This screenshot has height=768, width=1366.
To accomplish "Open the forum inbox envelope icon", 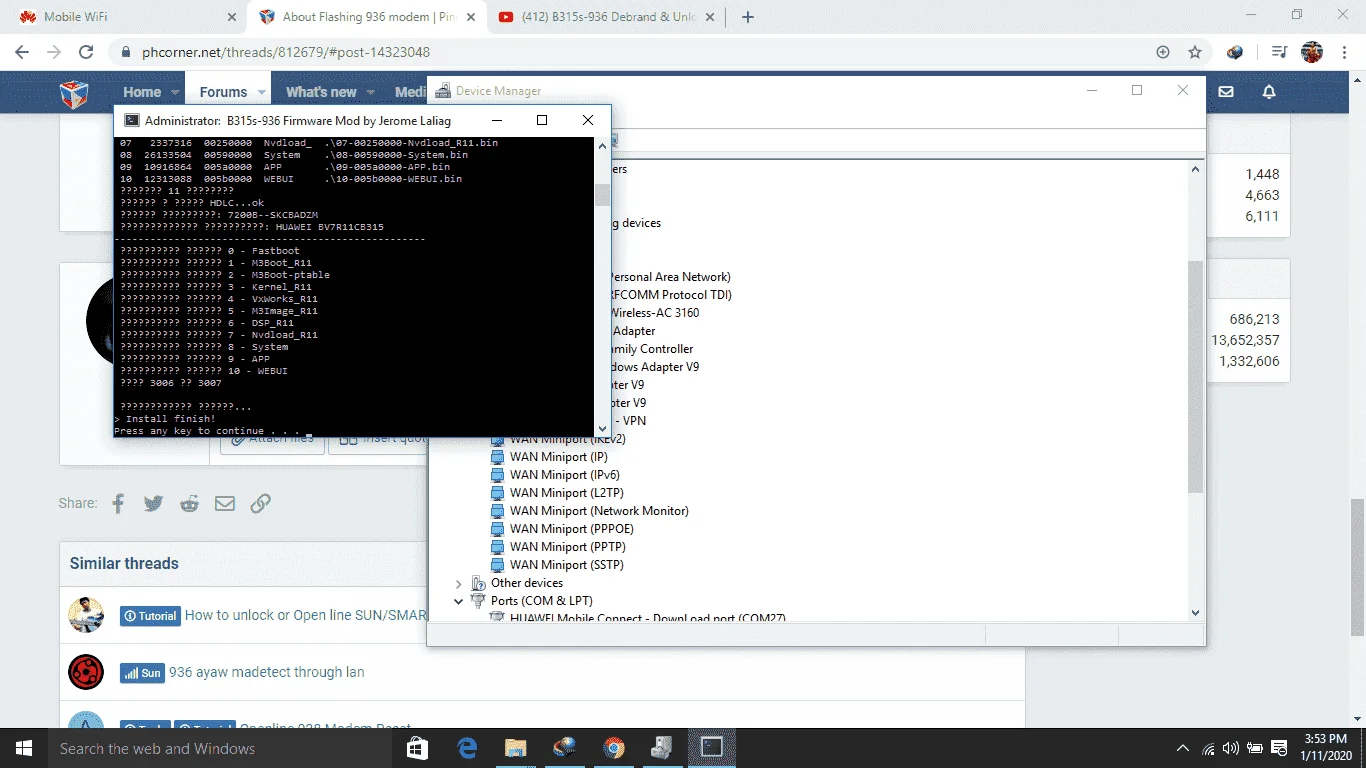I will (1226, 92).
